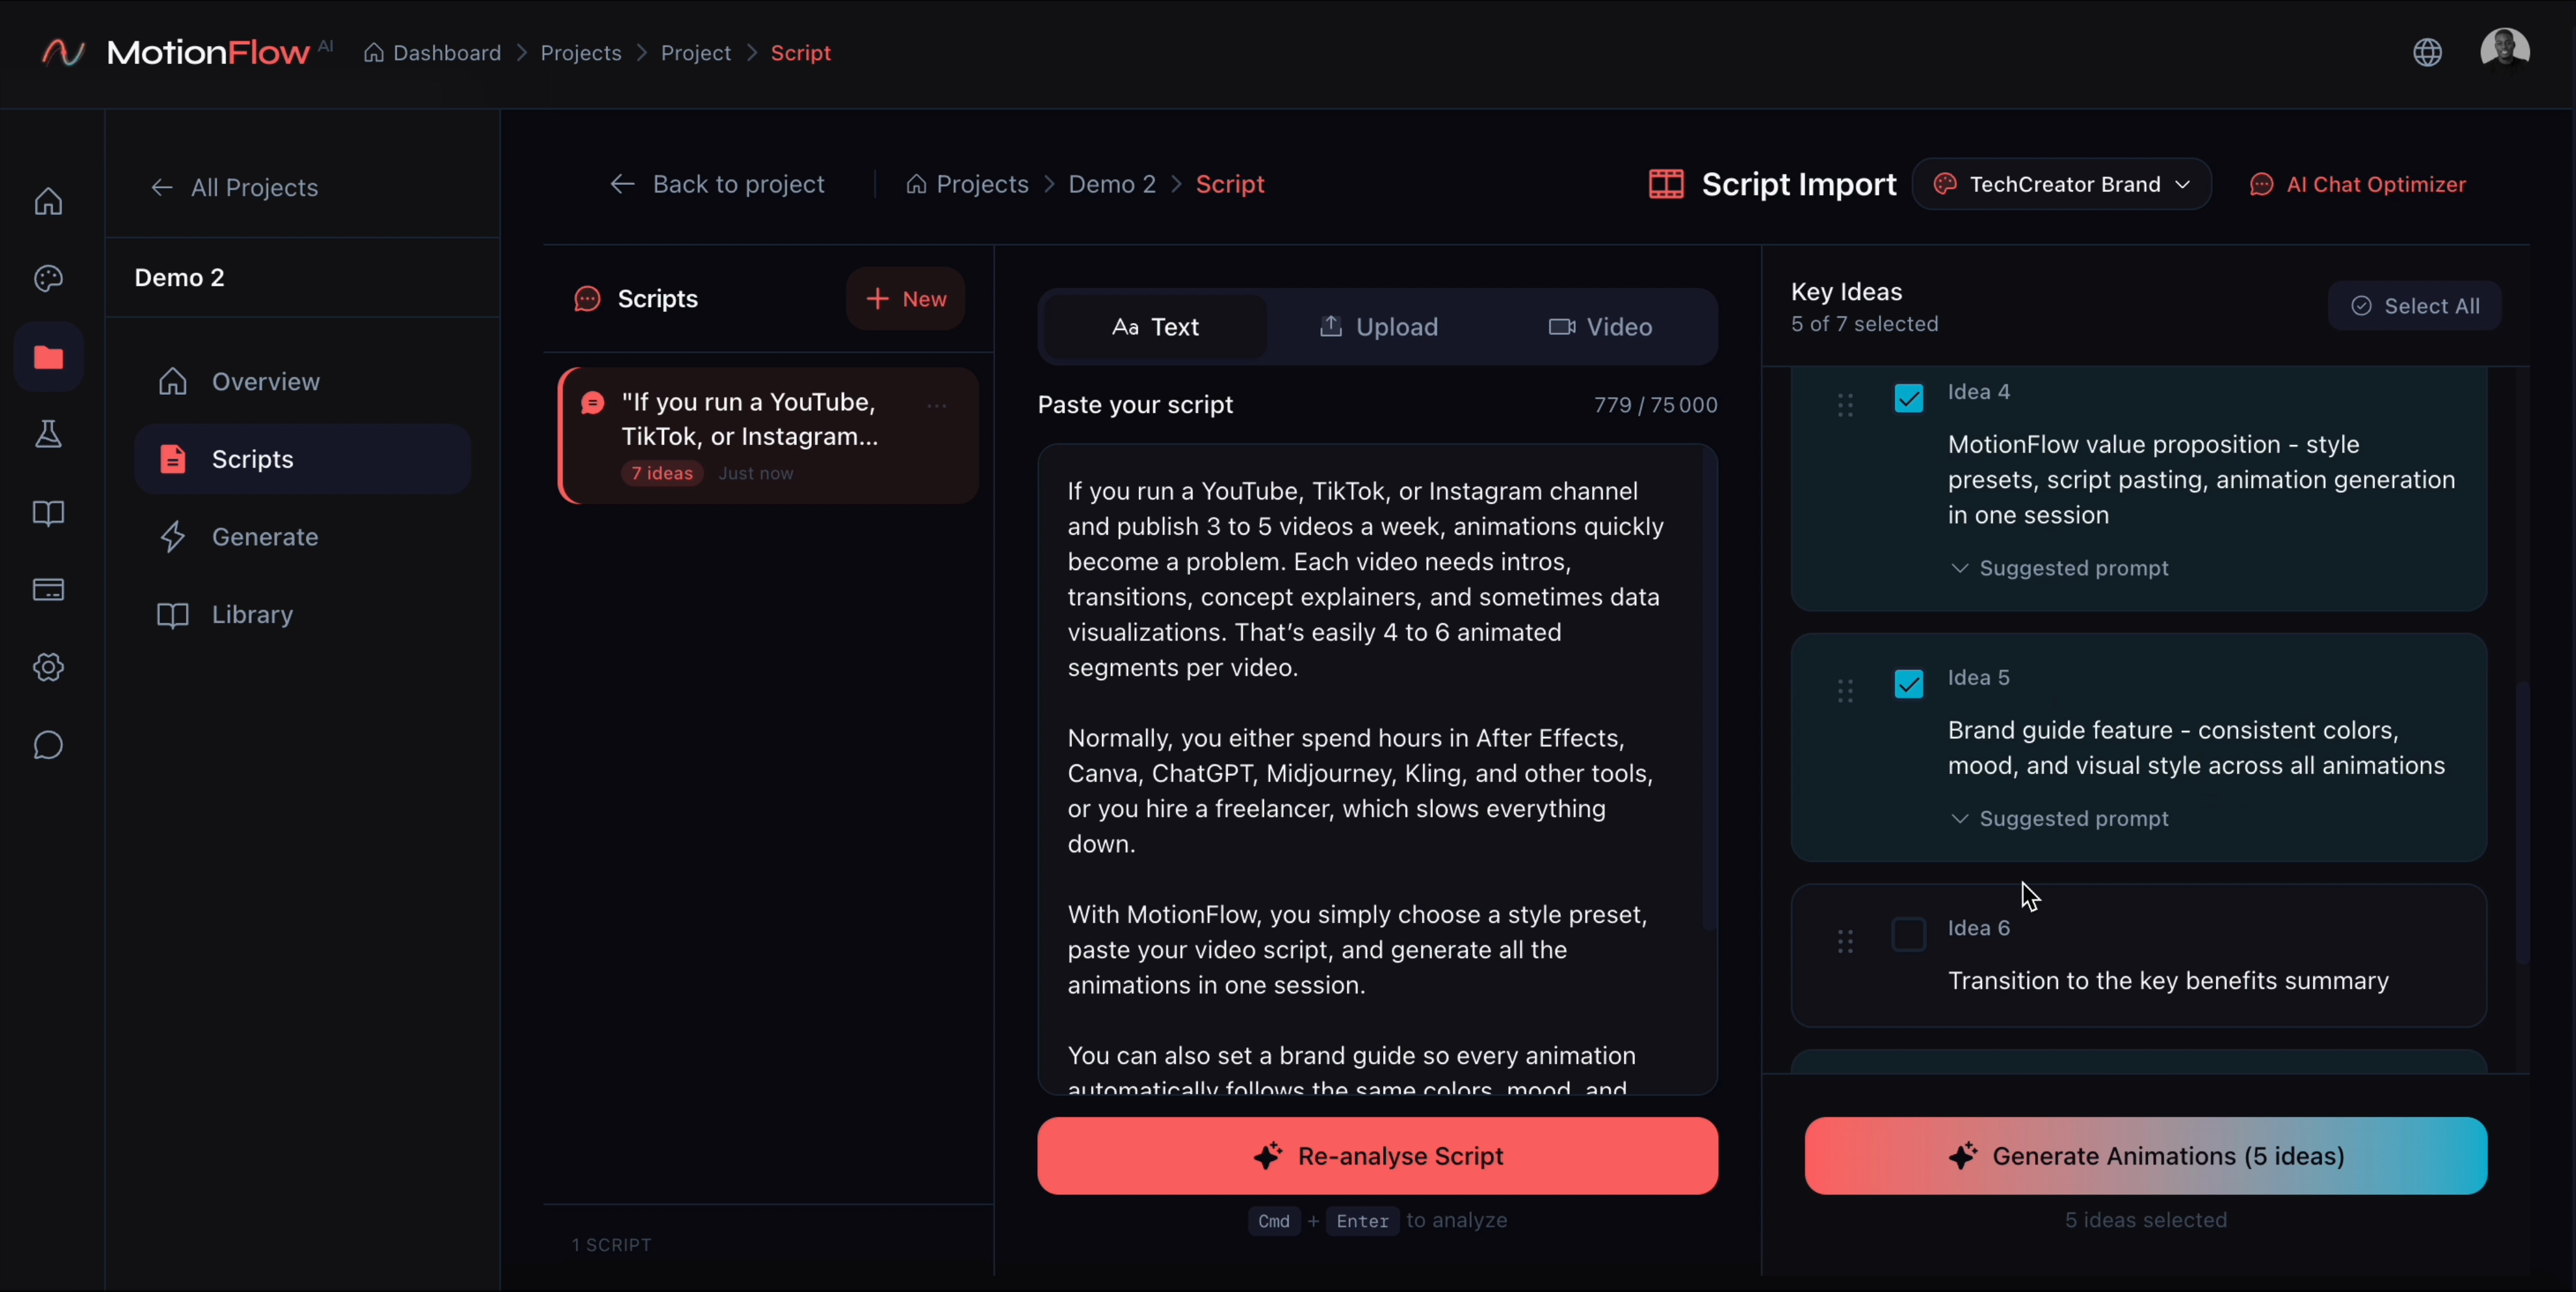
Task: Click the palette icon in left rail
Action: [x=48, y=279]
